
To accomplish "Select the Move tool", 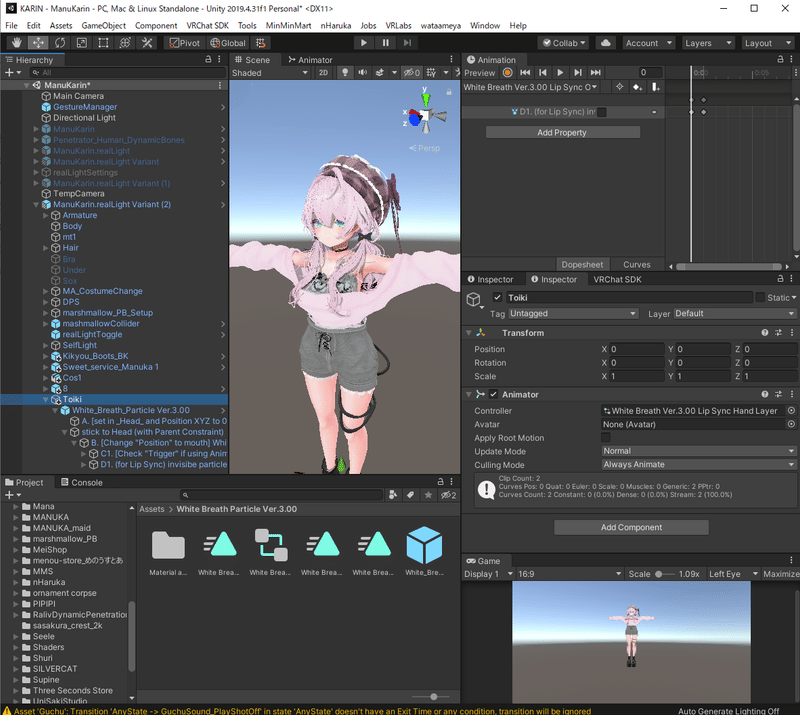I will click(x=38, y=43).
